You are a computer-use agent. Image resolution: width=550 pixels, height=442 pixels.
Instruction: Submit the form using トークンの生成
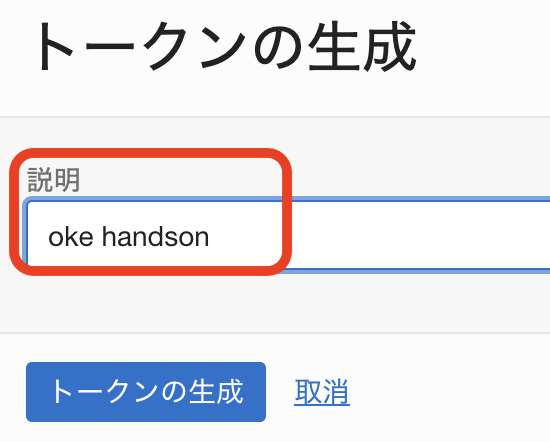pos(146,392)
